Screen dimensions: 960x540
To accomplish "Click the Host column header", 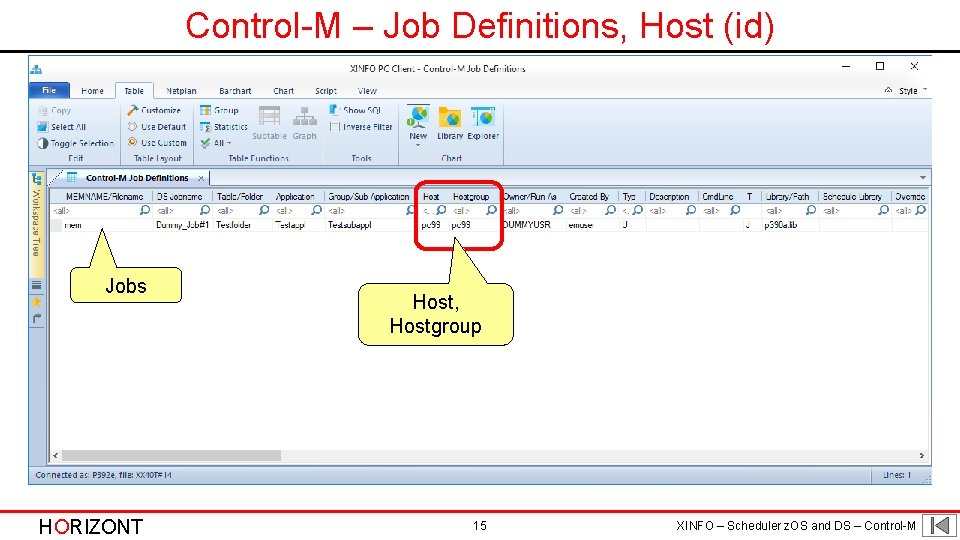I will coord(433,197).
